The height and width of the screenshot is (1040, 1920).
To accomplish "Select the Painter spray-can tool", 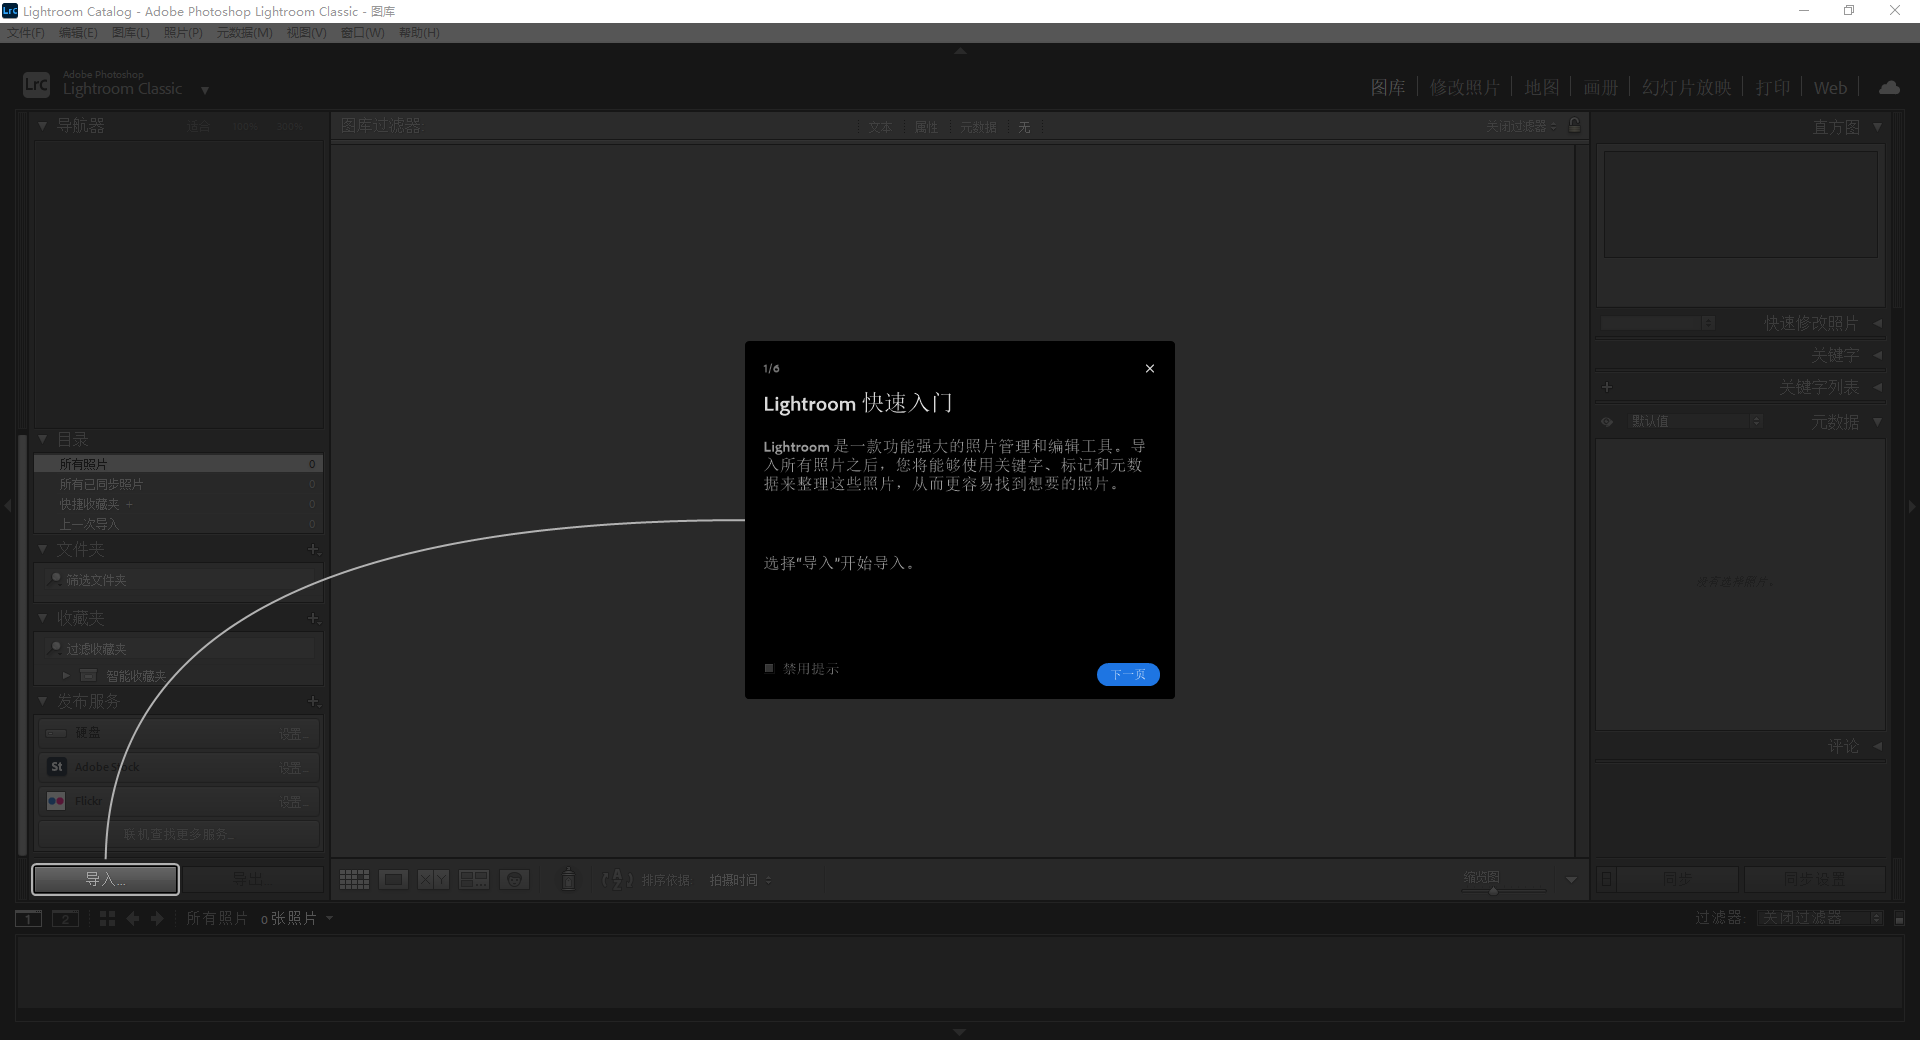I will click(568, 879).
